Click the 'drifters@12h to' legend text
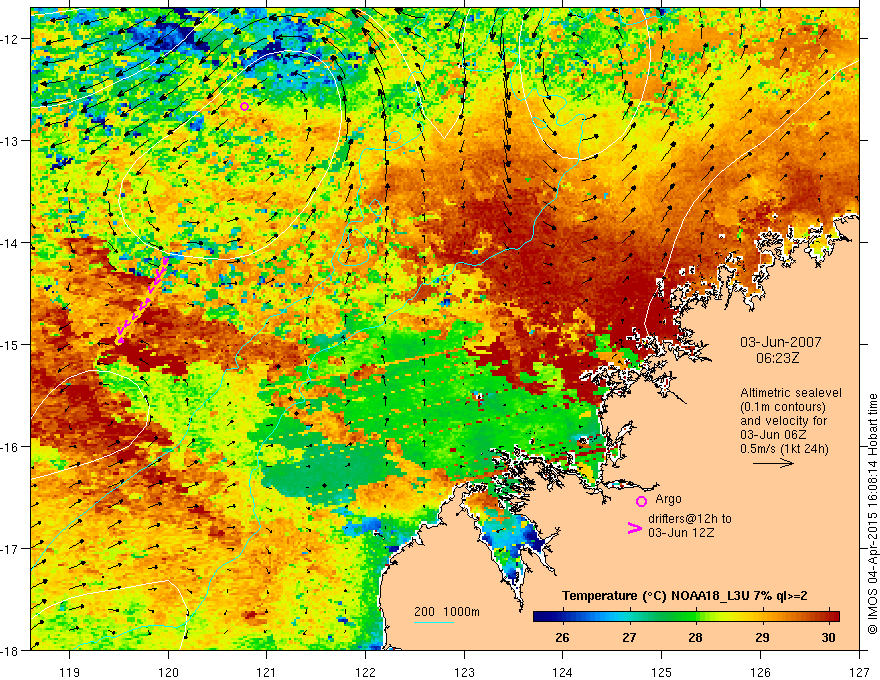The width and height of the screenshot is (880, 680). tap(690, 519)
